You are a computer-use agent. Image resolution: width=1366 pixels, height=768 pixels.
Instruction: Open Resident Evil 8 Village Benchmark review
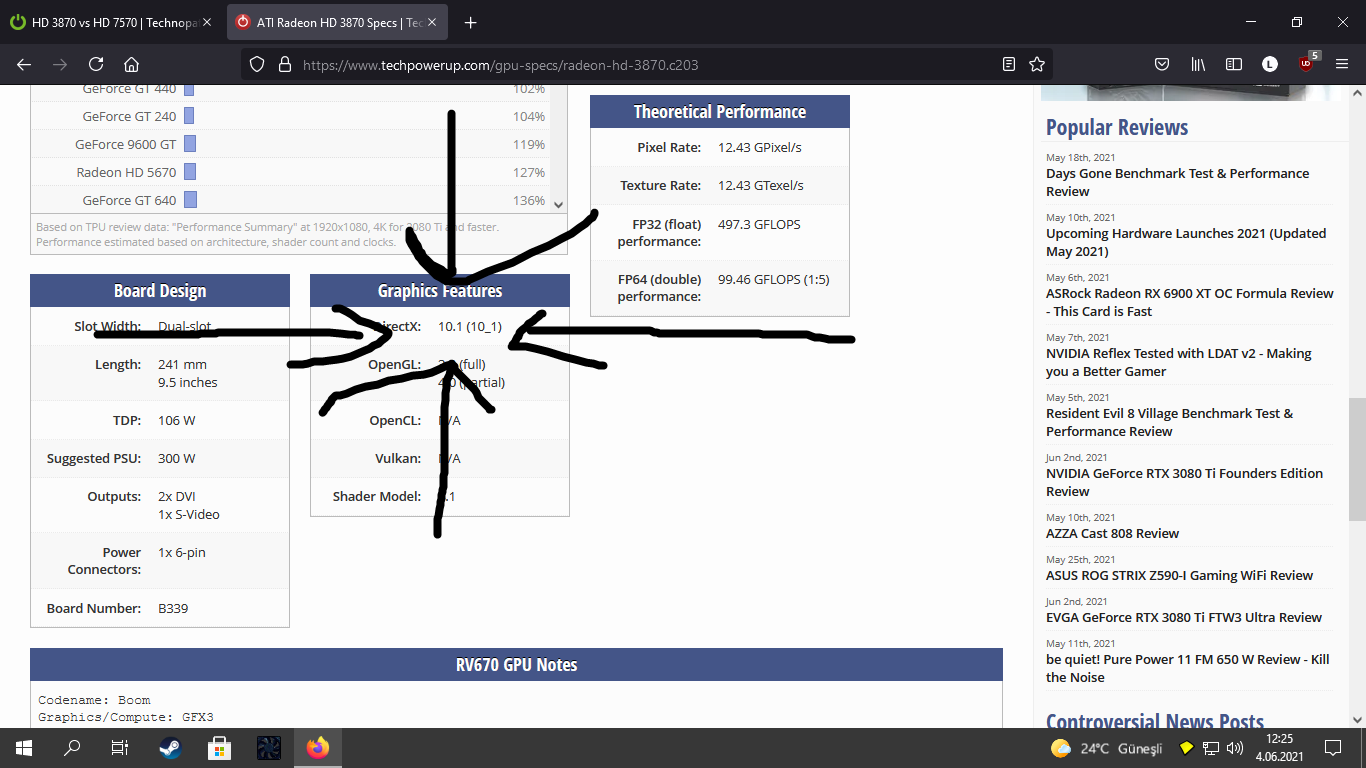[x=1169, y=422]
